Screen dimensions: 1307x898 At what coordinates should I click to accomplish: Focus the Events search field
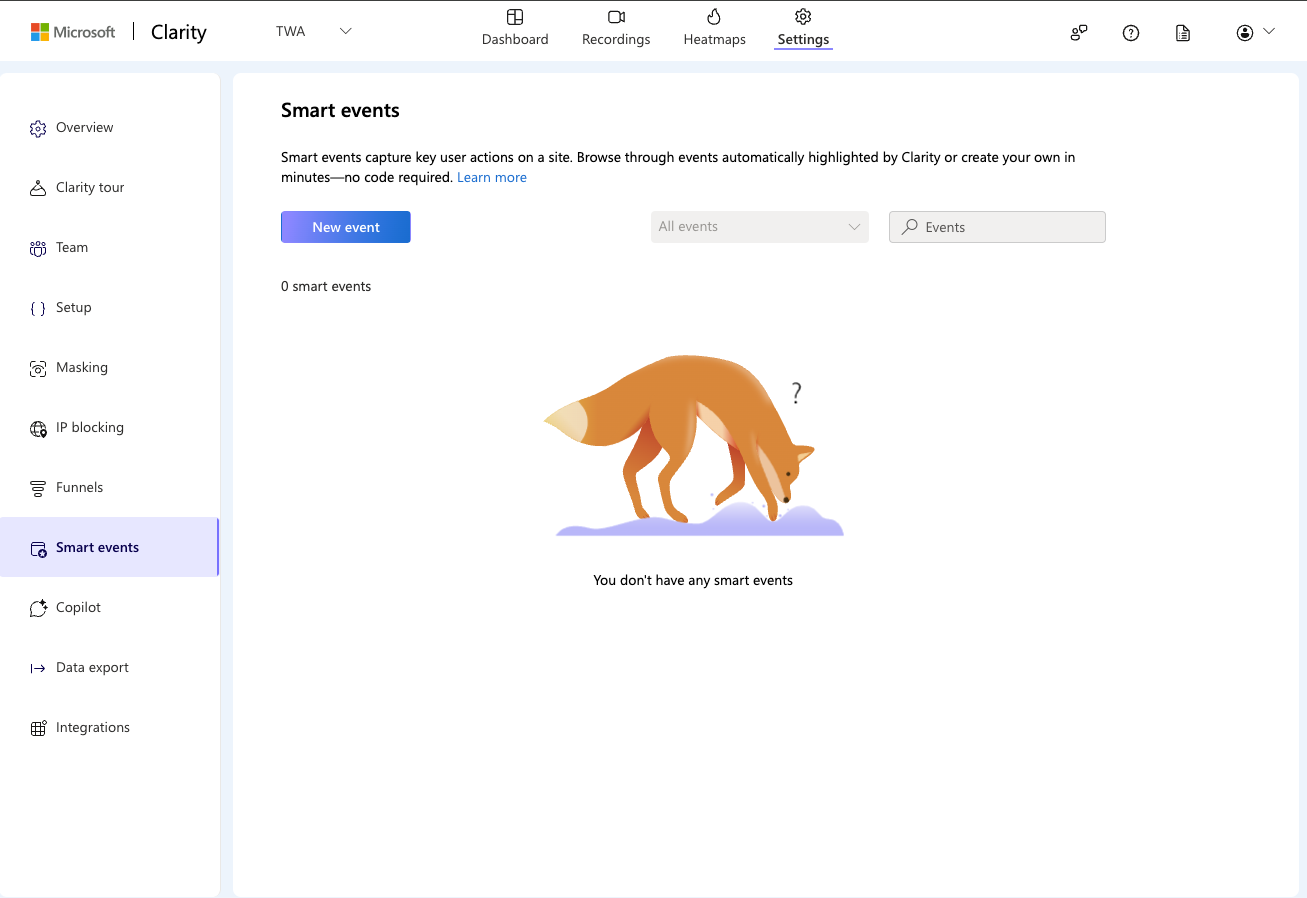click(x=997, y=227)
